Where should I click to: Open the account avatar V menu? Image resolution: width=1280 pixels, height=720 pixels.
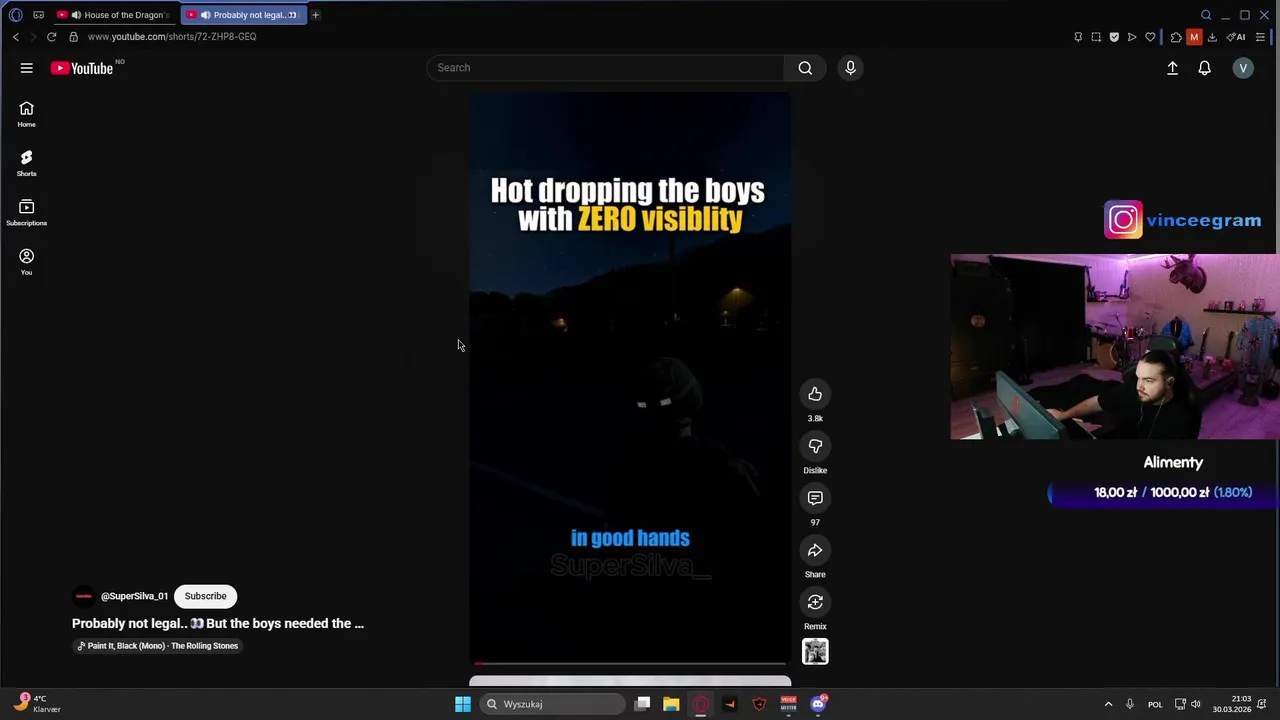point(1243,68)
